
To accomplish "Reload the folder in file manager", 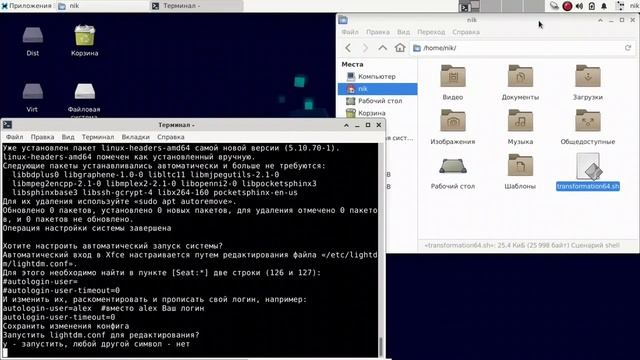I will (x=628, y=48).
